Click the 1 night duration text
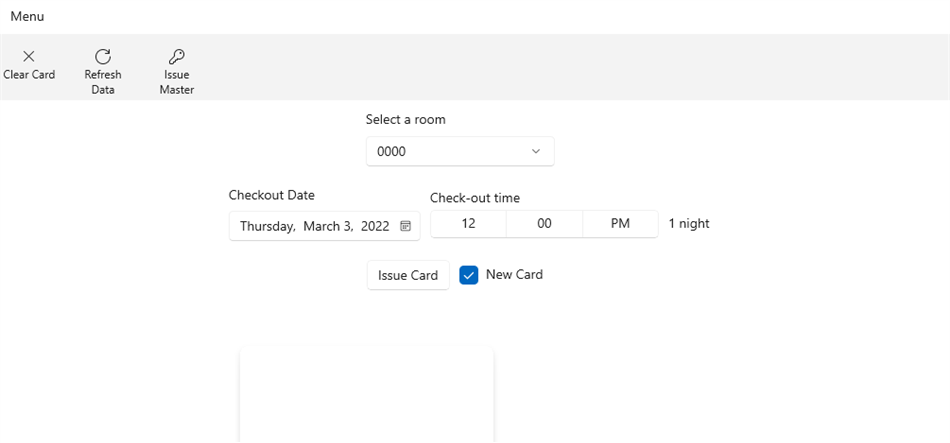950x443 pixels. (x=689, y=224)
